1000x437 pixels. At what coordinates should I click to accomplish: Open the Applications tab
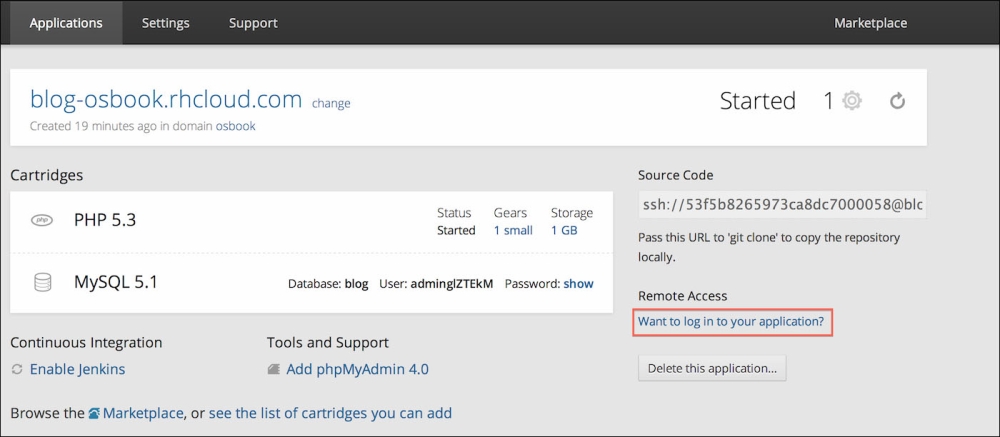66,22
